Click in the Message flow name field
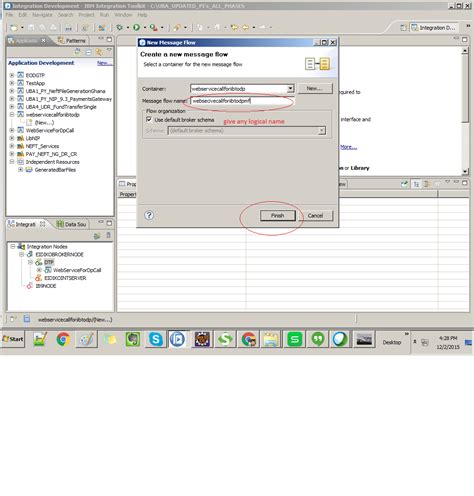This screenshot has width=474, height=496. tap(242, 101)
